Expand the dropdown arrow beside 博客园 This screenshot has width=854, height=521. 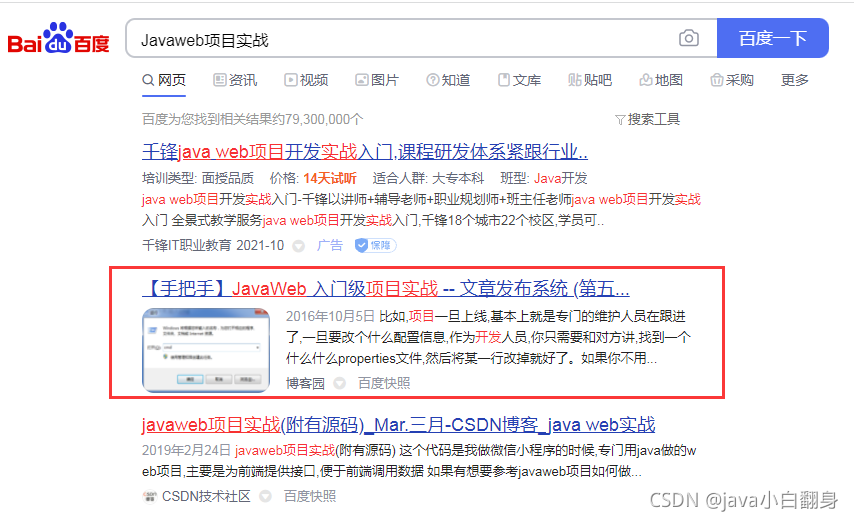pos(340,384)
